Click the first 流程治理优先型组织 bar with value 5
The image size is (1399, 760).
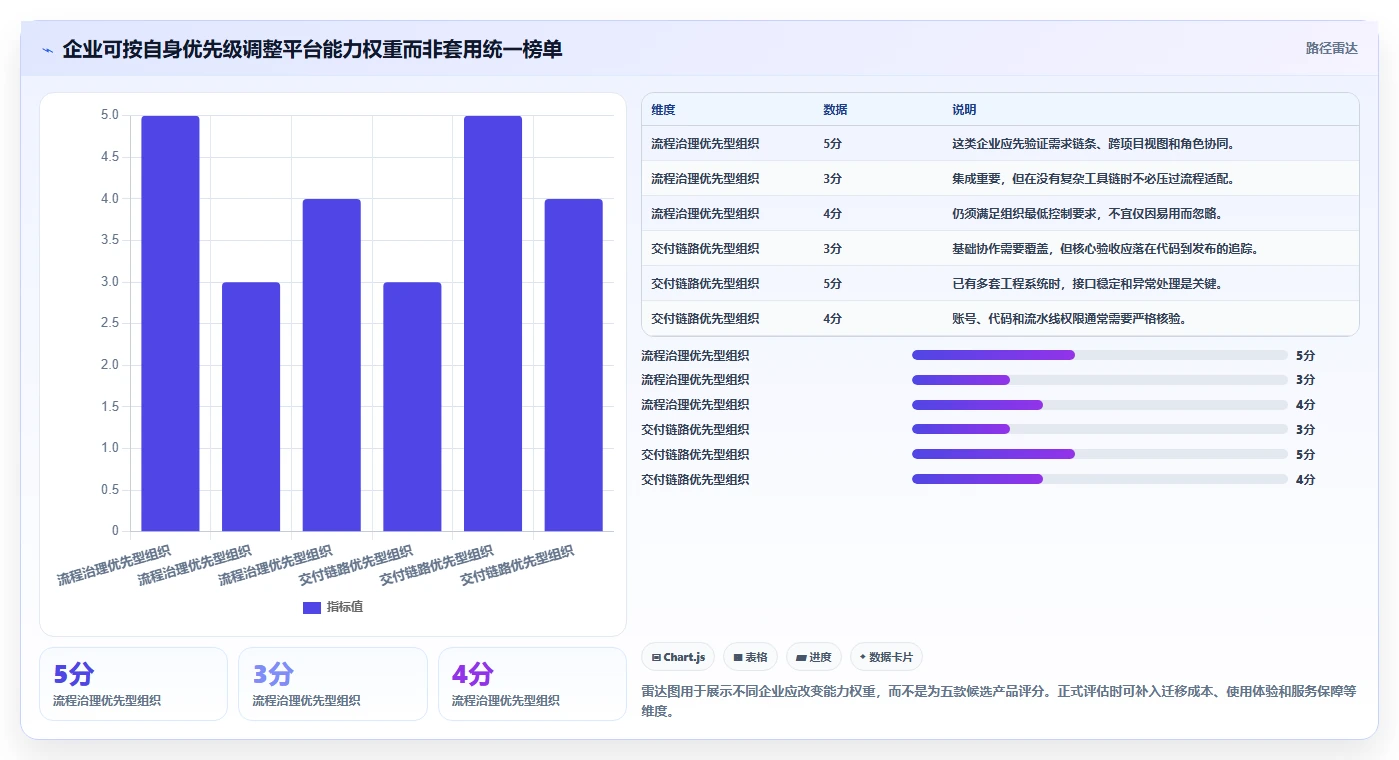pos(170,323)
